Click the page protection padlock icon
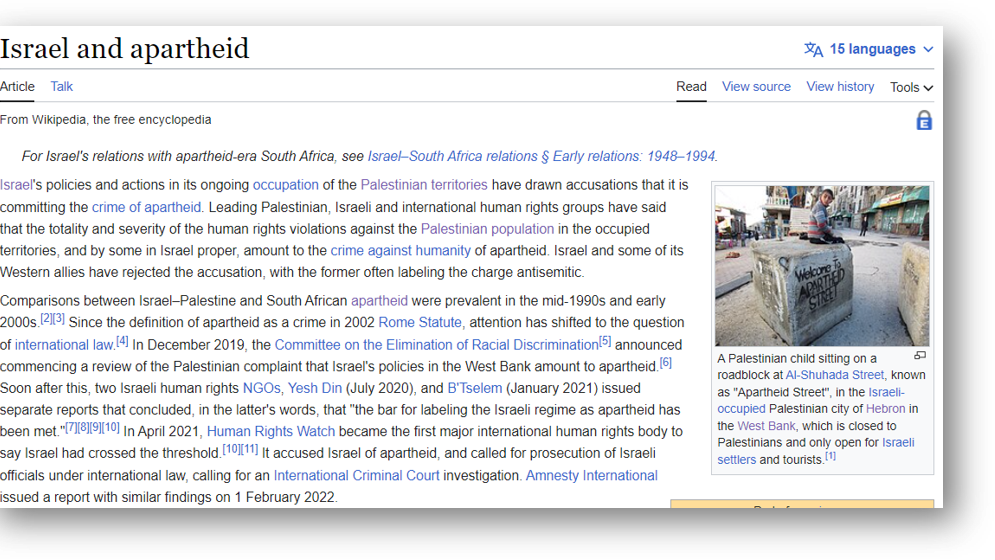Viewport: 995px width, 560px height. point(924,120)
